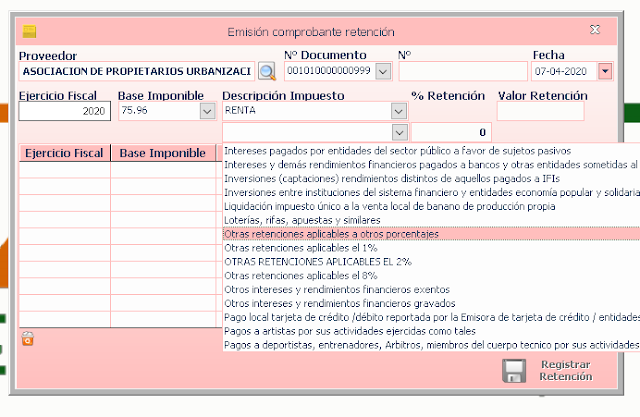The image size is (640, 417).
Task: Click the floppy disk save icon
Action: 513,371
